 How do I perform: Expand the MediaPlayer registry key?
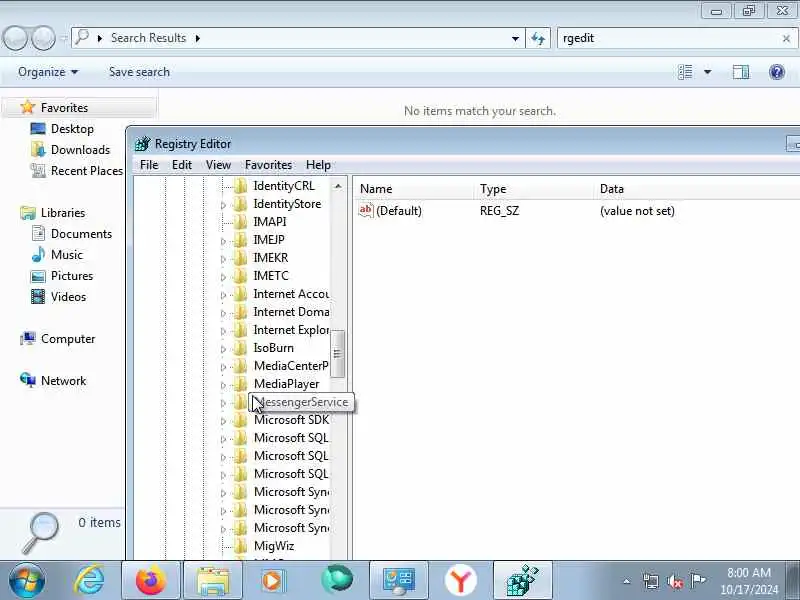coord(223,385)
